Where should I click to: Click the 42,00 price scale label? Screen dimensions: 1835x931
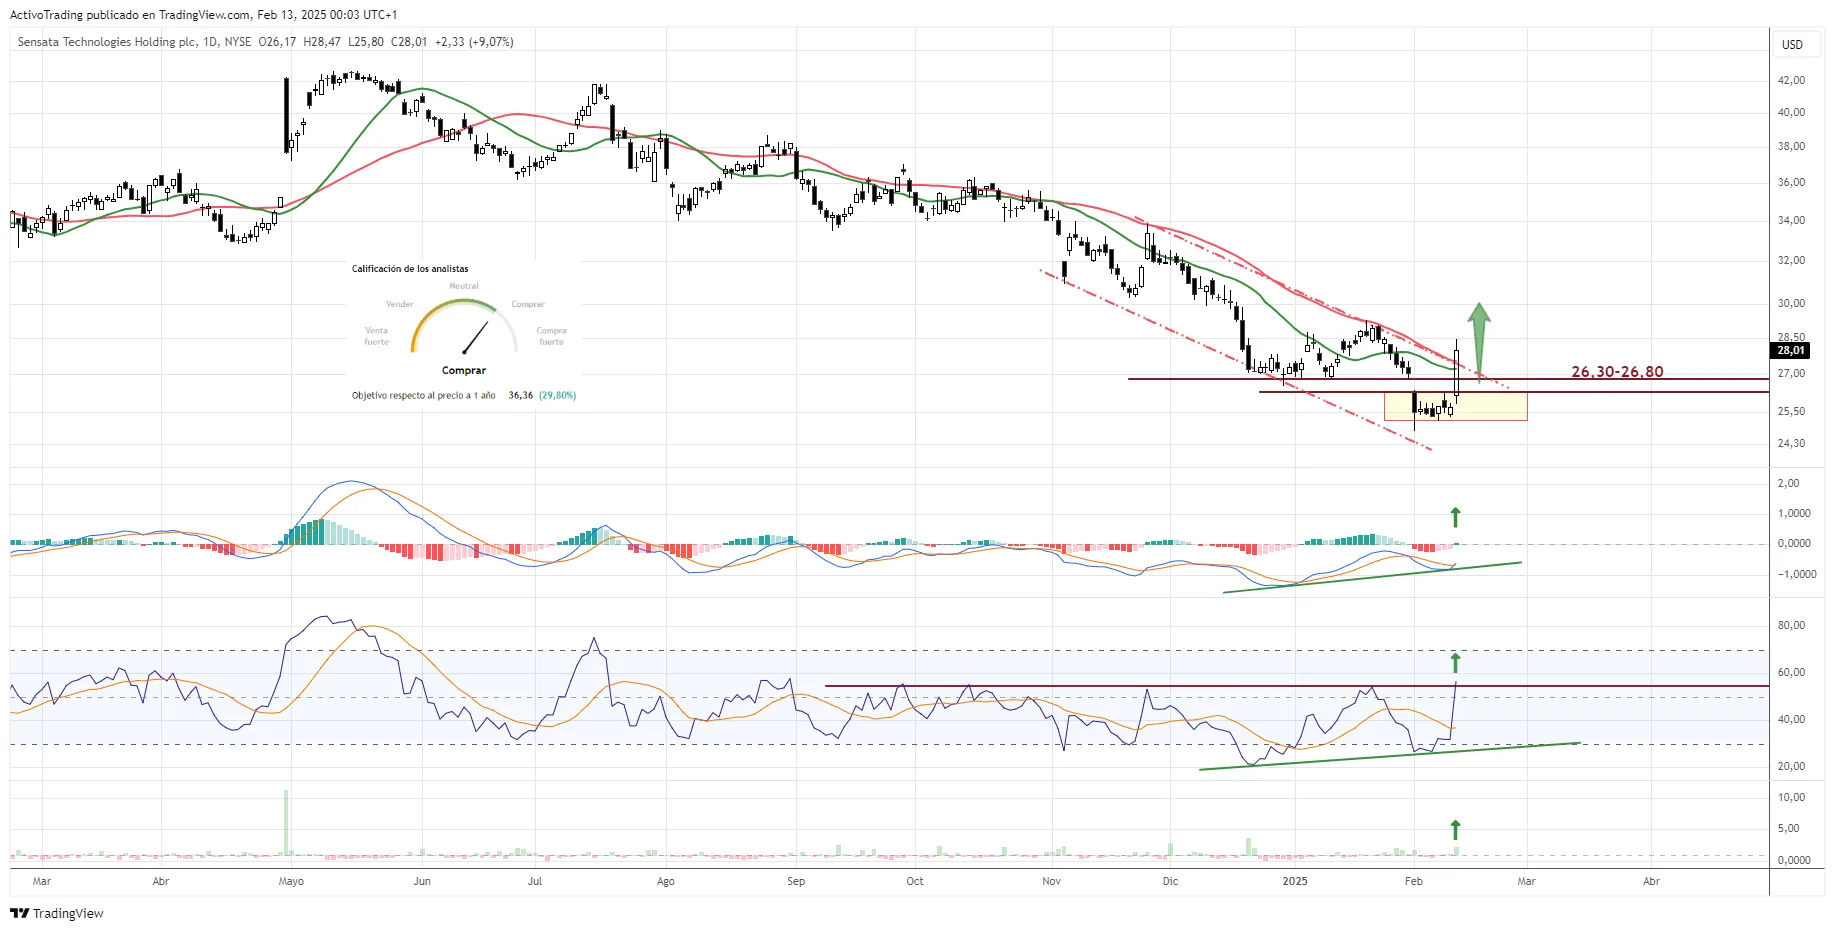[x=1790, y=80]
